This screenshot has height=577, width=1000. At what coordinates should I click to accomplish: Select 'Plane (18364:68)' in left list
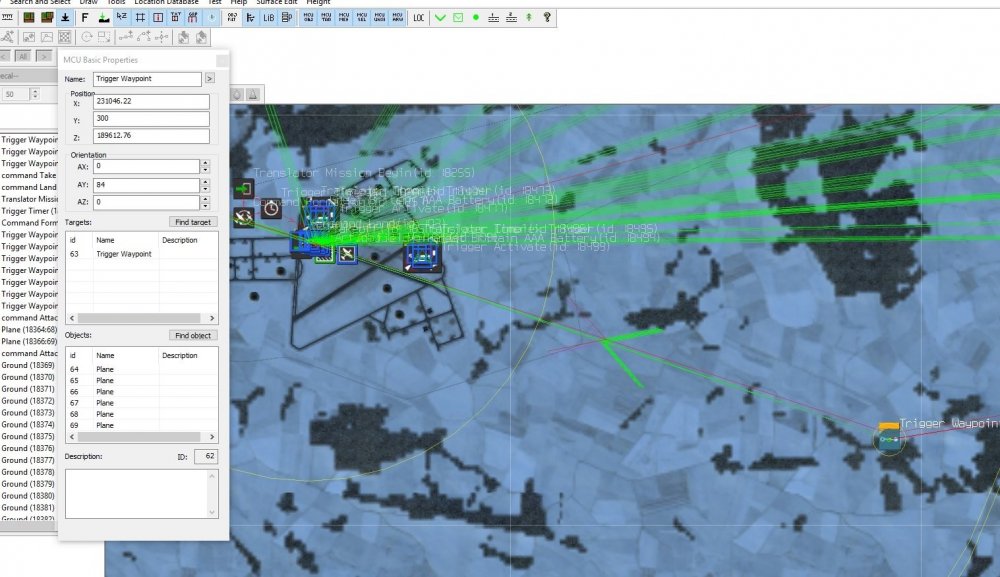[29, 330]
